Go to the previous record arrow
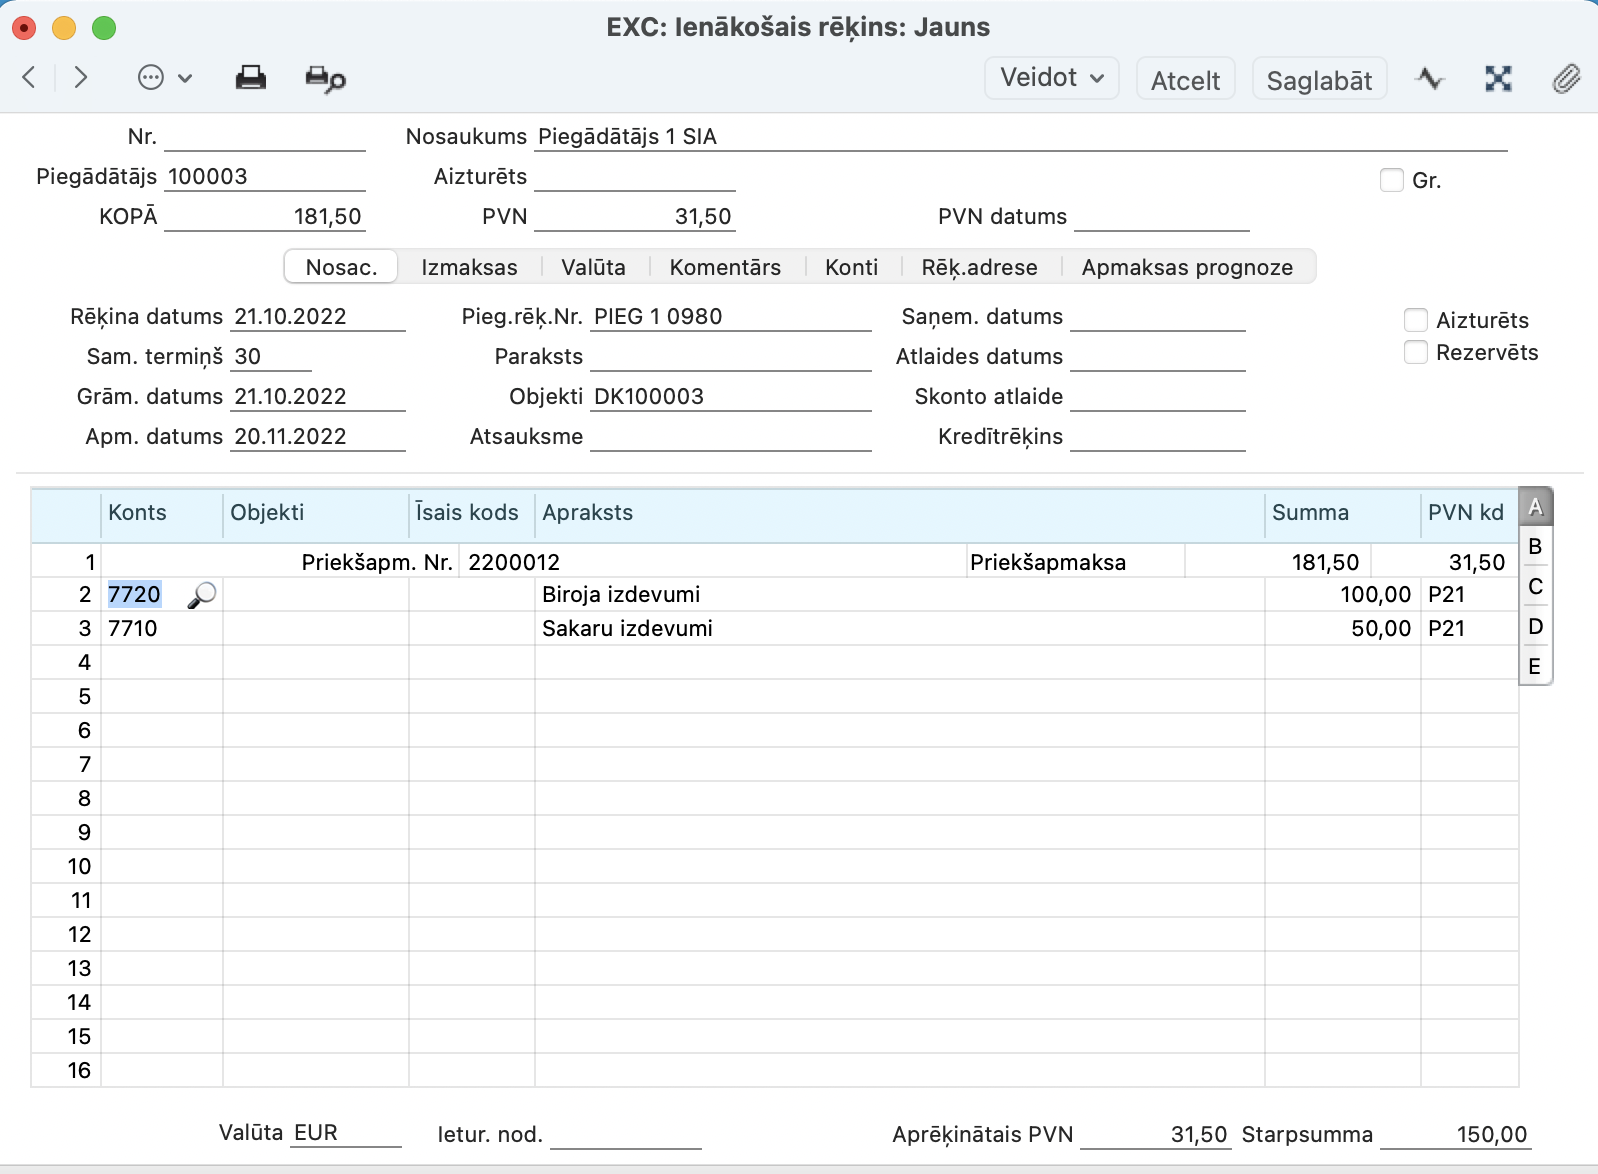 tap(29, 77)
